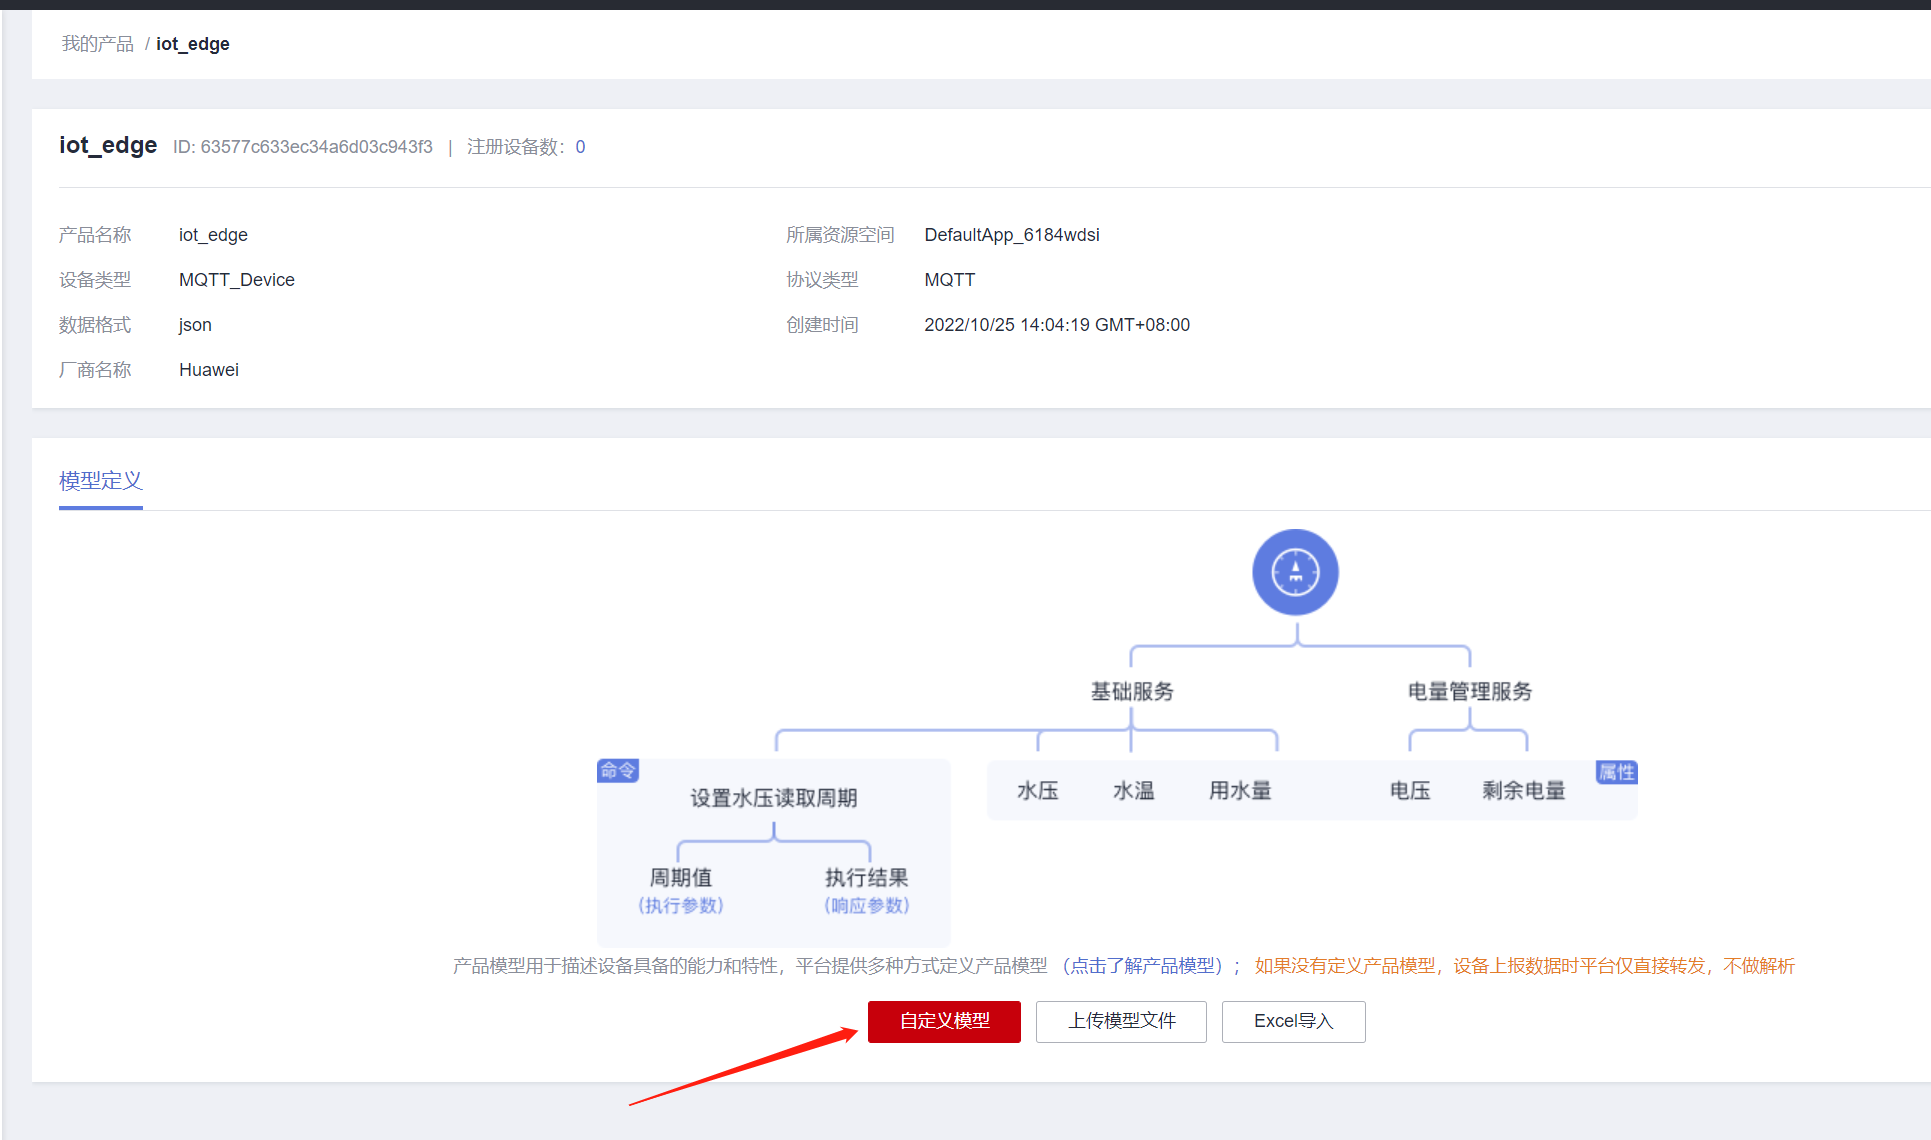The height and width of the screenshot is (1140, 1931).
Task: Click the registered device count 0
Action: [580, 147]
